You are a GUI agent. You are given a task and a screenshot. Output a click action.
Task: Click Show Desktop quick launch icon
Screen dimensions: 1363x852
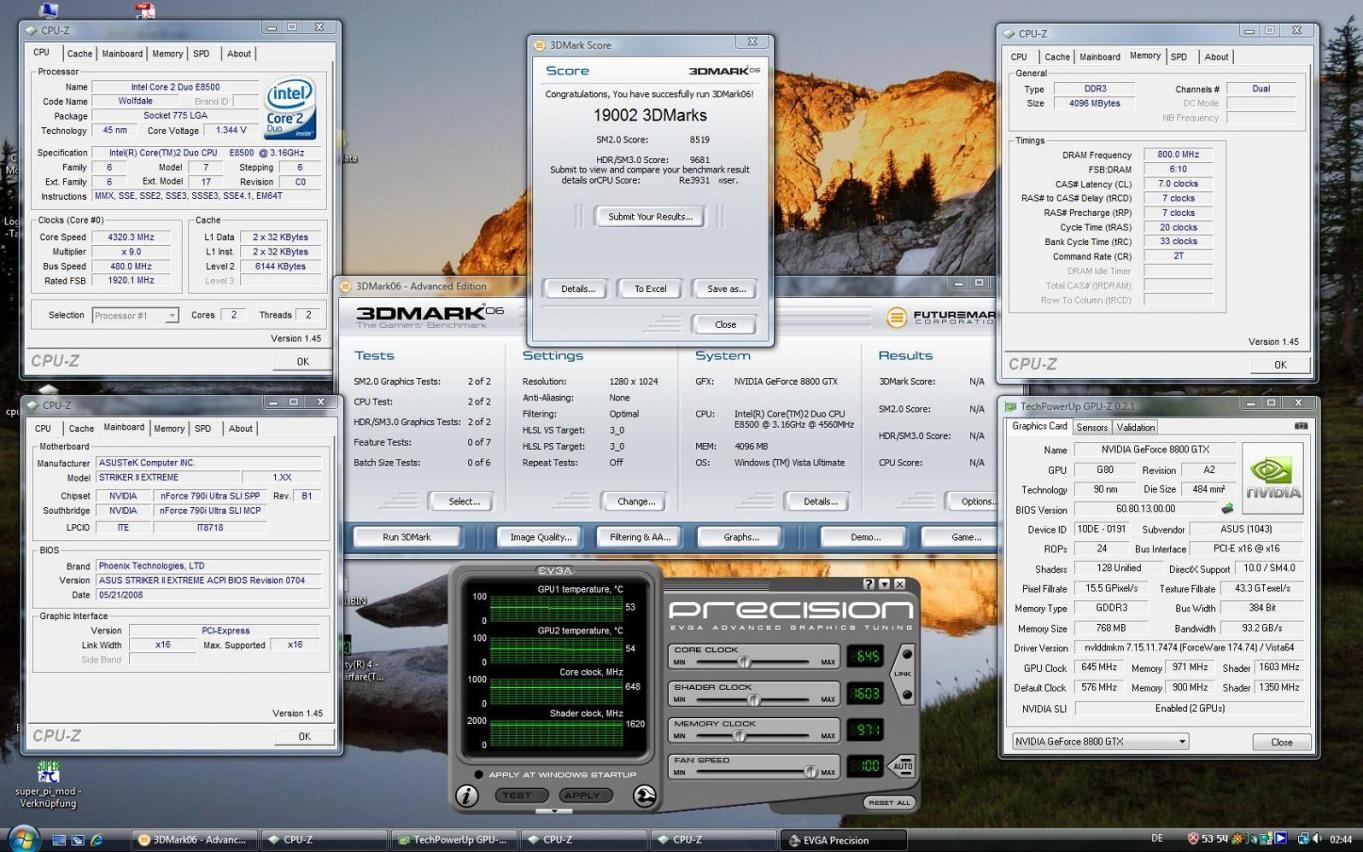point(60,840)
